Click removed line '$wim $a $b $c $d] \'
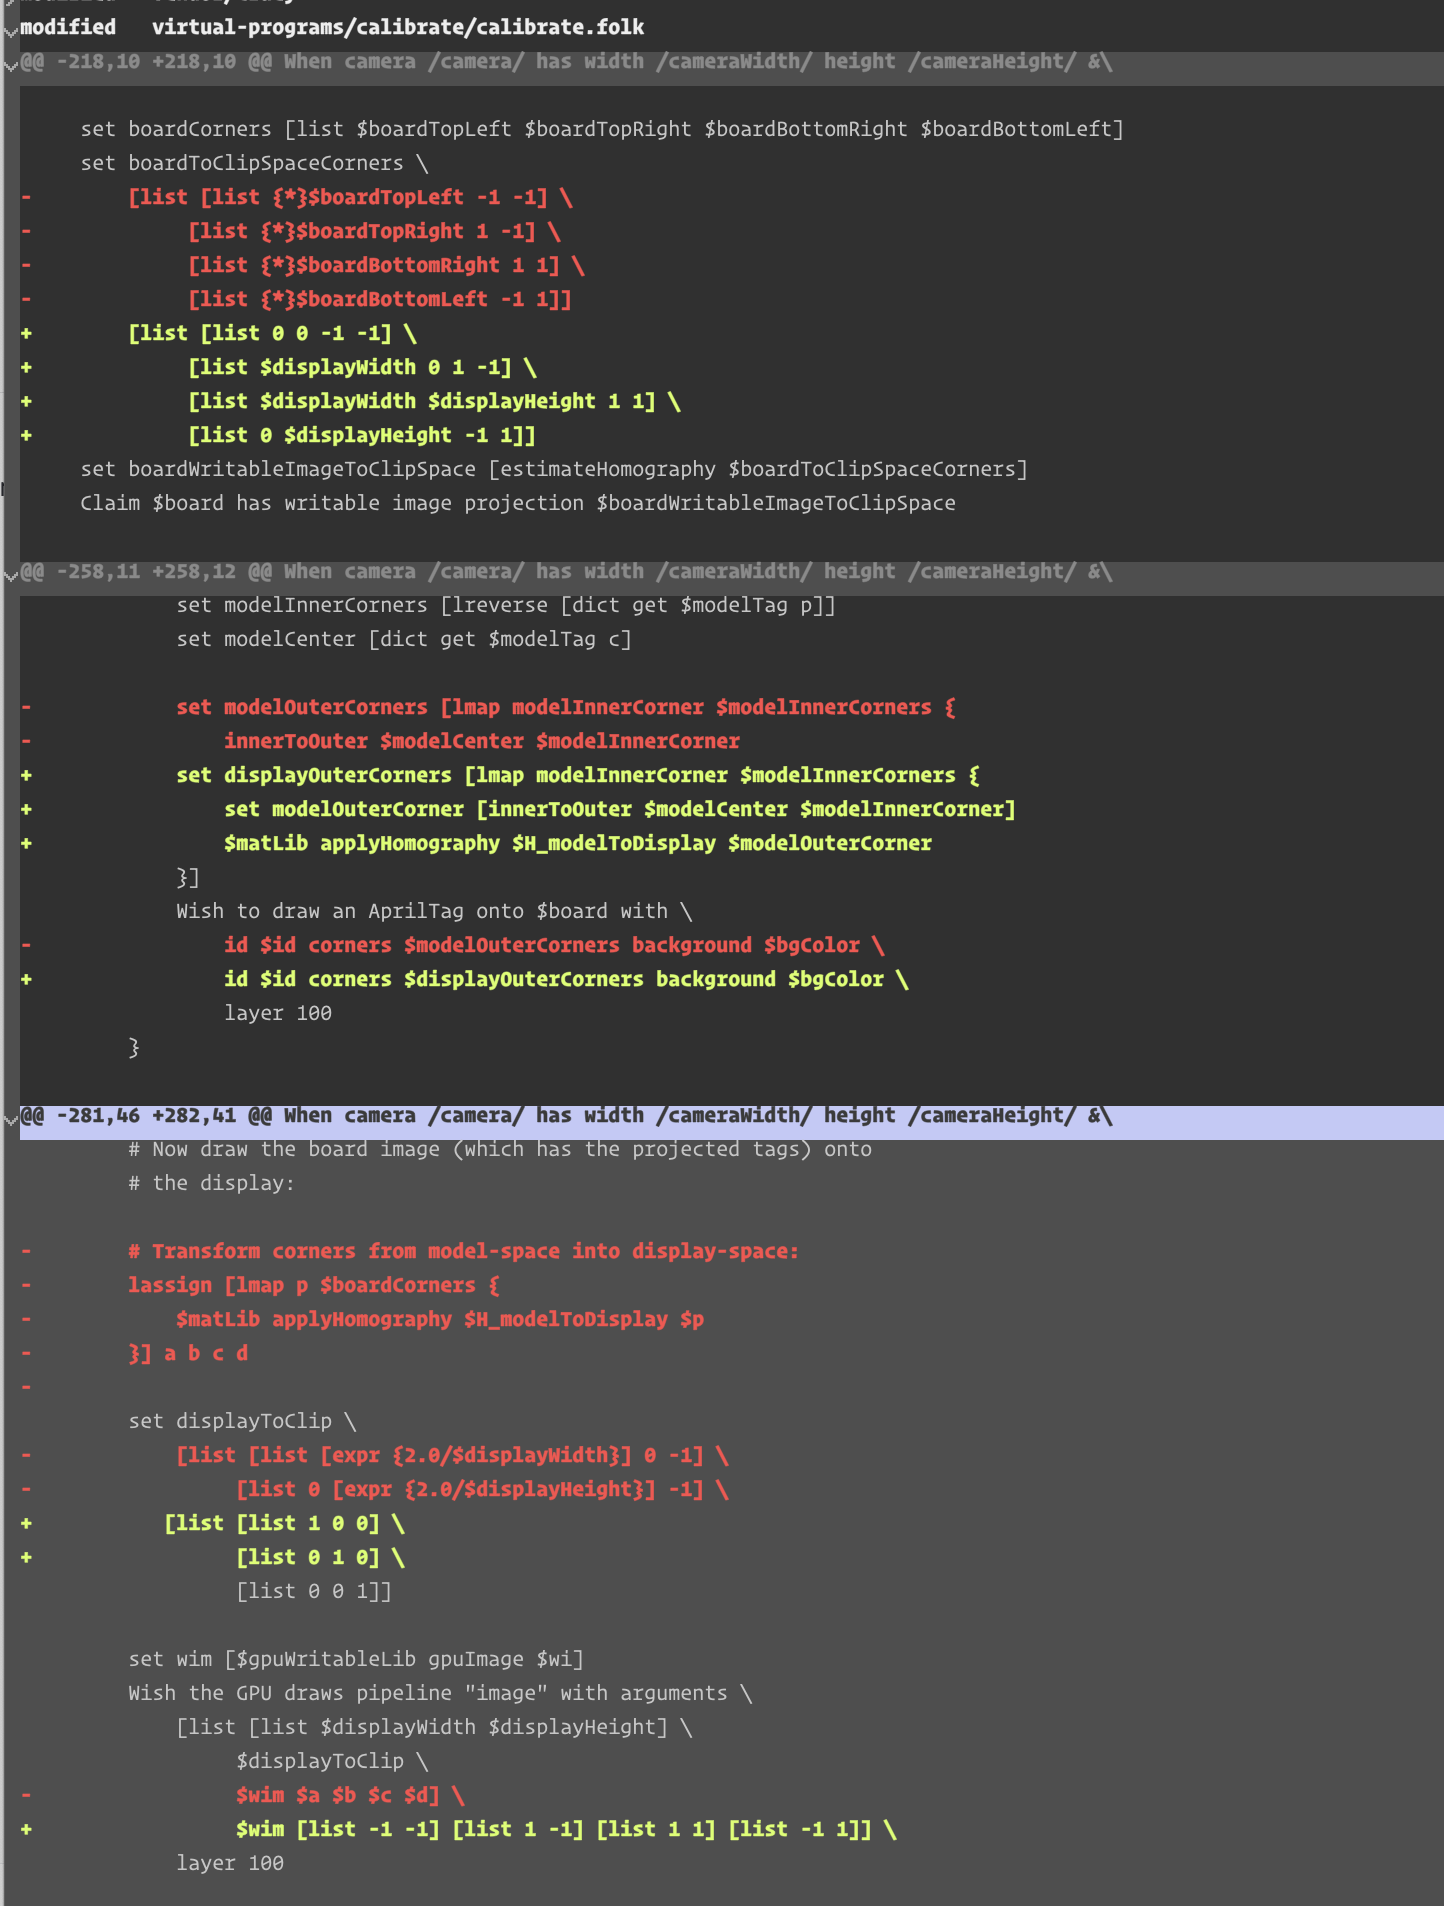 click(350, 1796)
